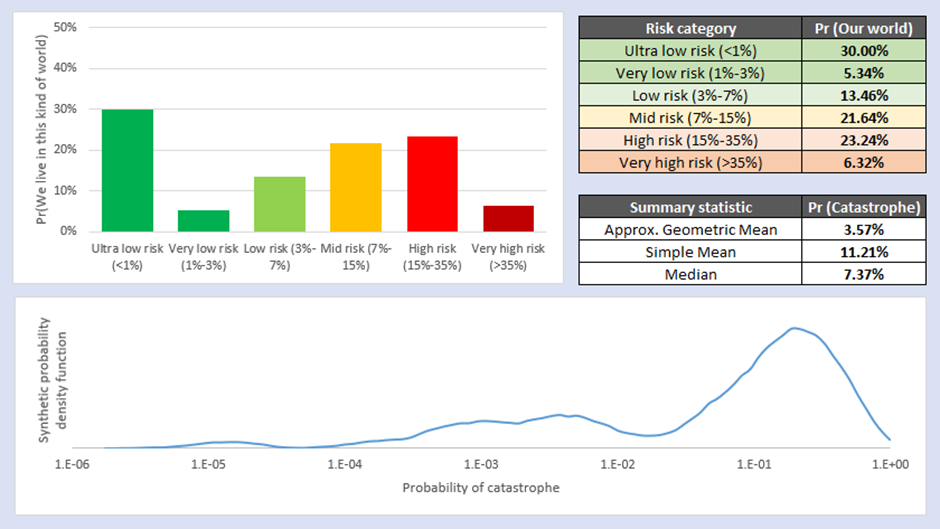940x529 pixels.
Task: Click the peak of the blue density curve
Action: 795,328
